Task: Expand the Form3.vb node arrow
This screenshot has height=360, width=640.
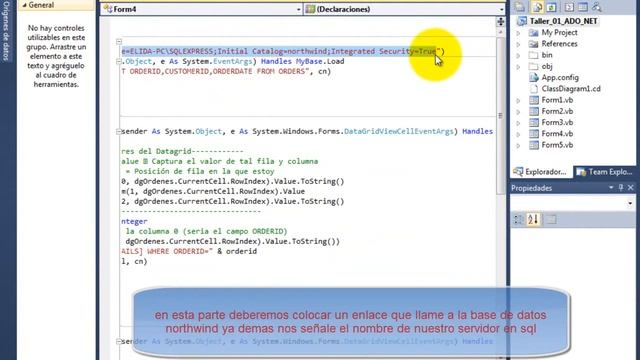Action: (518, 123)
